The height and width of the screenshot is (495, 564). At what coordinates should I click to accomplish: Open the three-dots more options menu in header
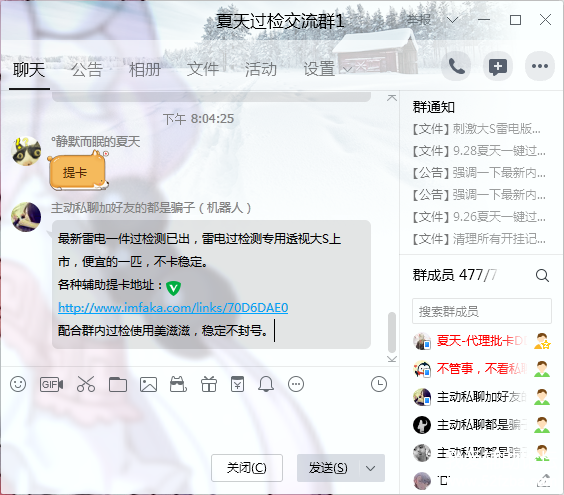(540, 67)
